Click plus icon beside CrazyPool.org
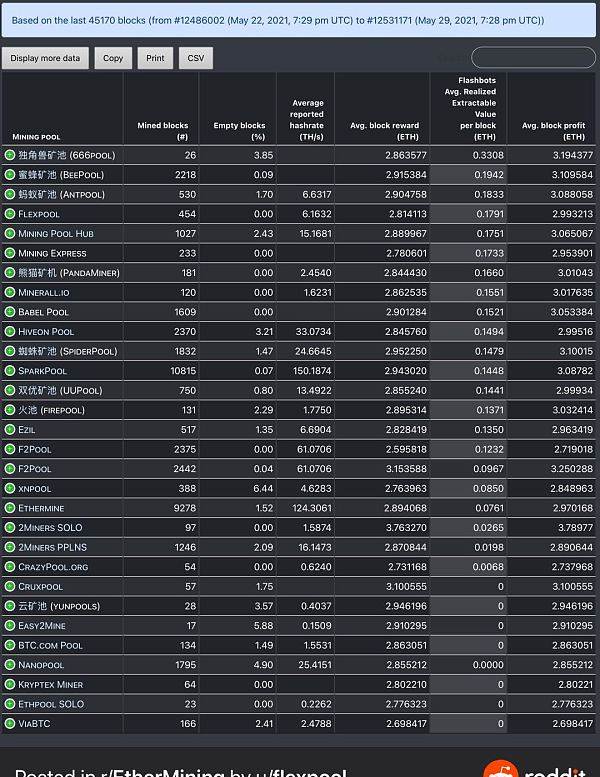 10,567
